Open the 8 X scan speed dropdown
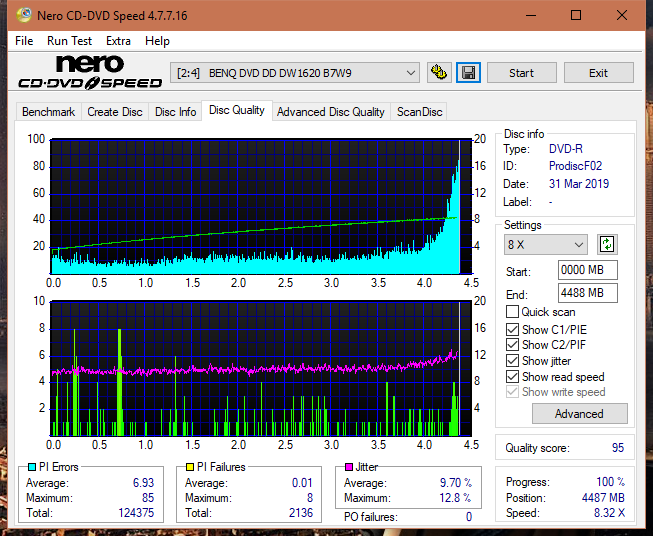 click(x=546, y=244)
